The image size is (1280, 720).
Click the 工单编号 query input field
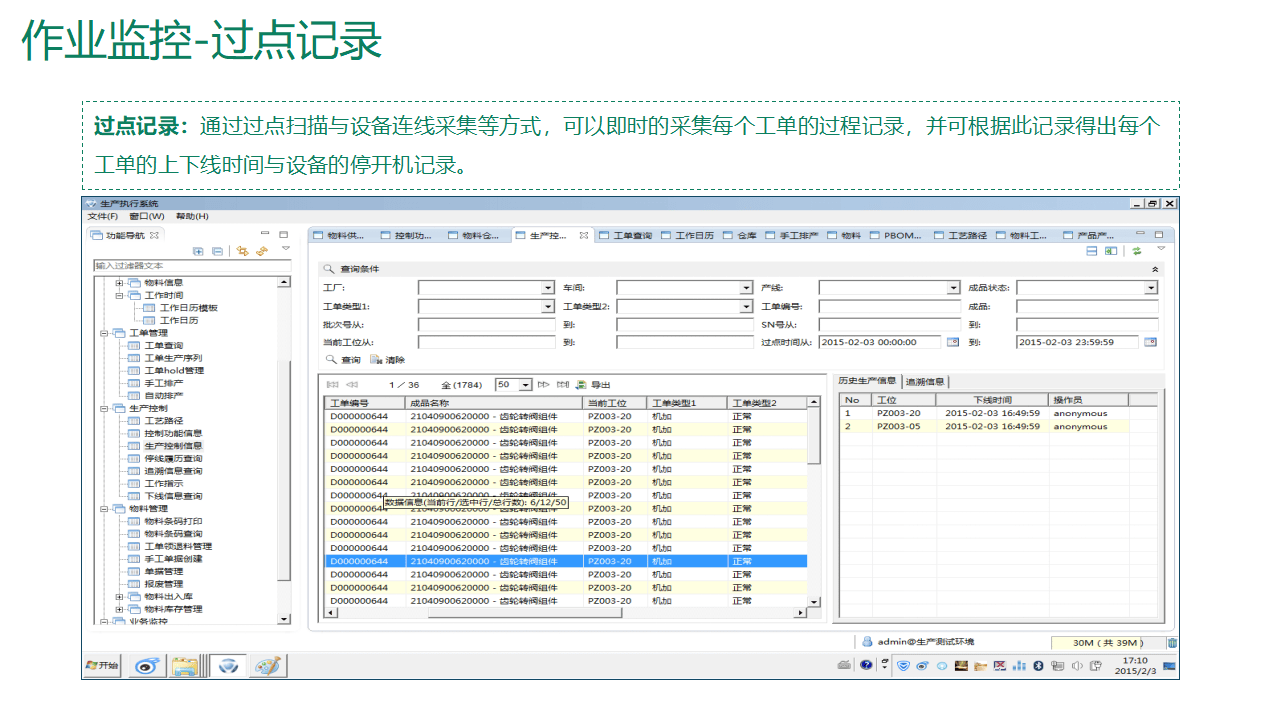point(889,306)
